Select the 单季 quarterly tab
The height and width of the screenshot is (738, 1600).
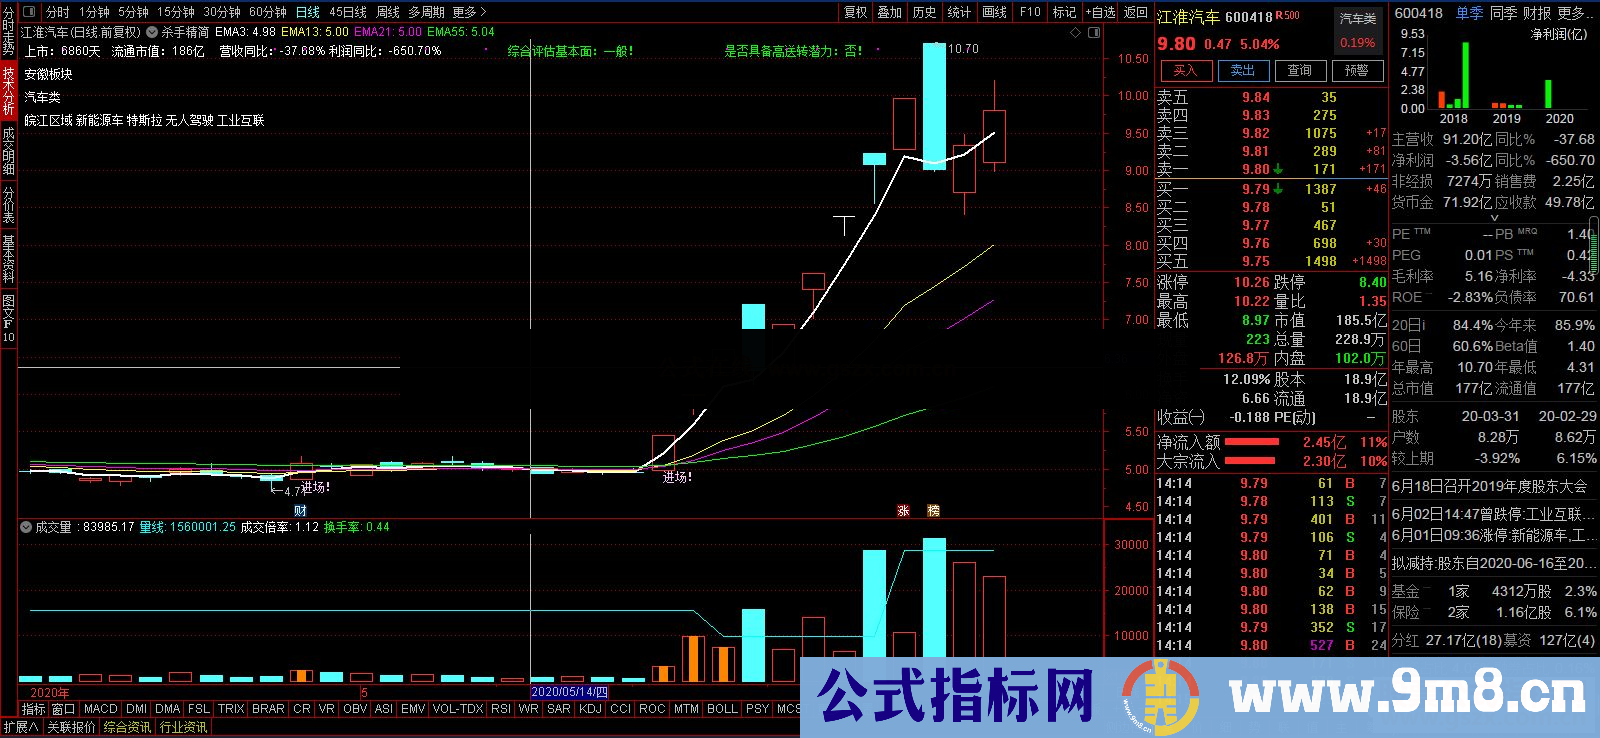[x=1469, y=13]
